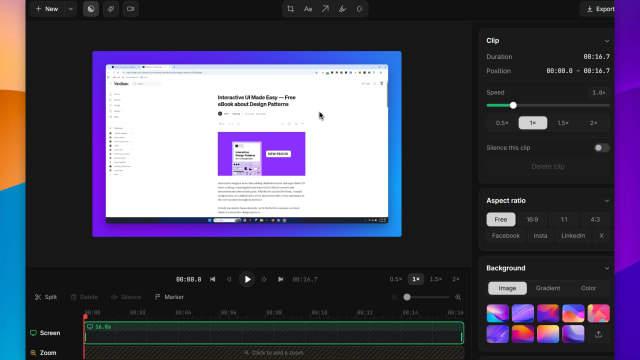The width and height of the screenshot is (640, 360).
Task: Click the Split scissors tool
Action: point(46,297)
